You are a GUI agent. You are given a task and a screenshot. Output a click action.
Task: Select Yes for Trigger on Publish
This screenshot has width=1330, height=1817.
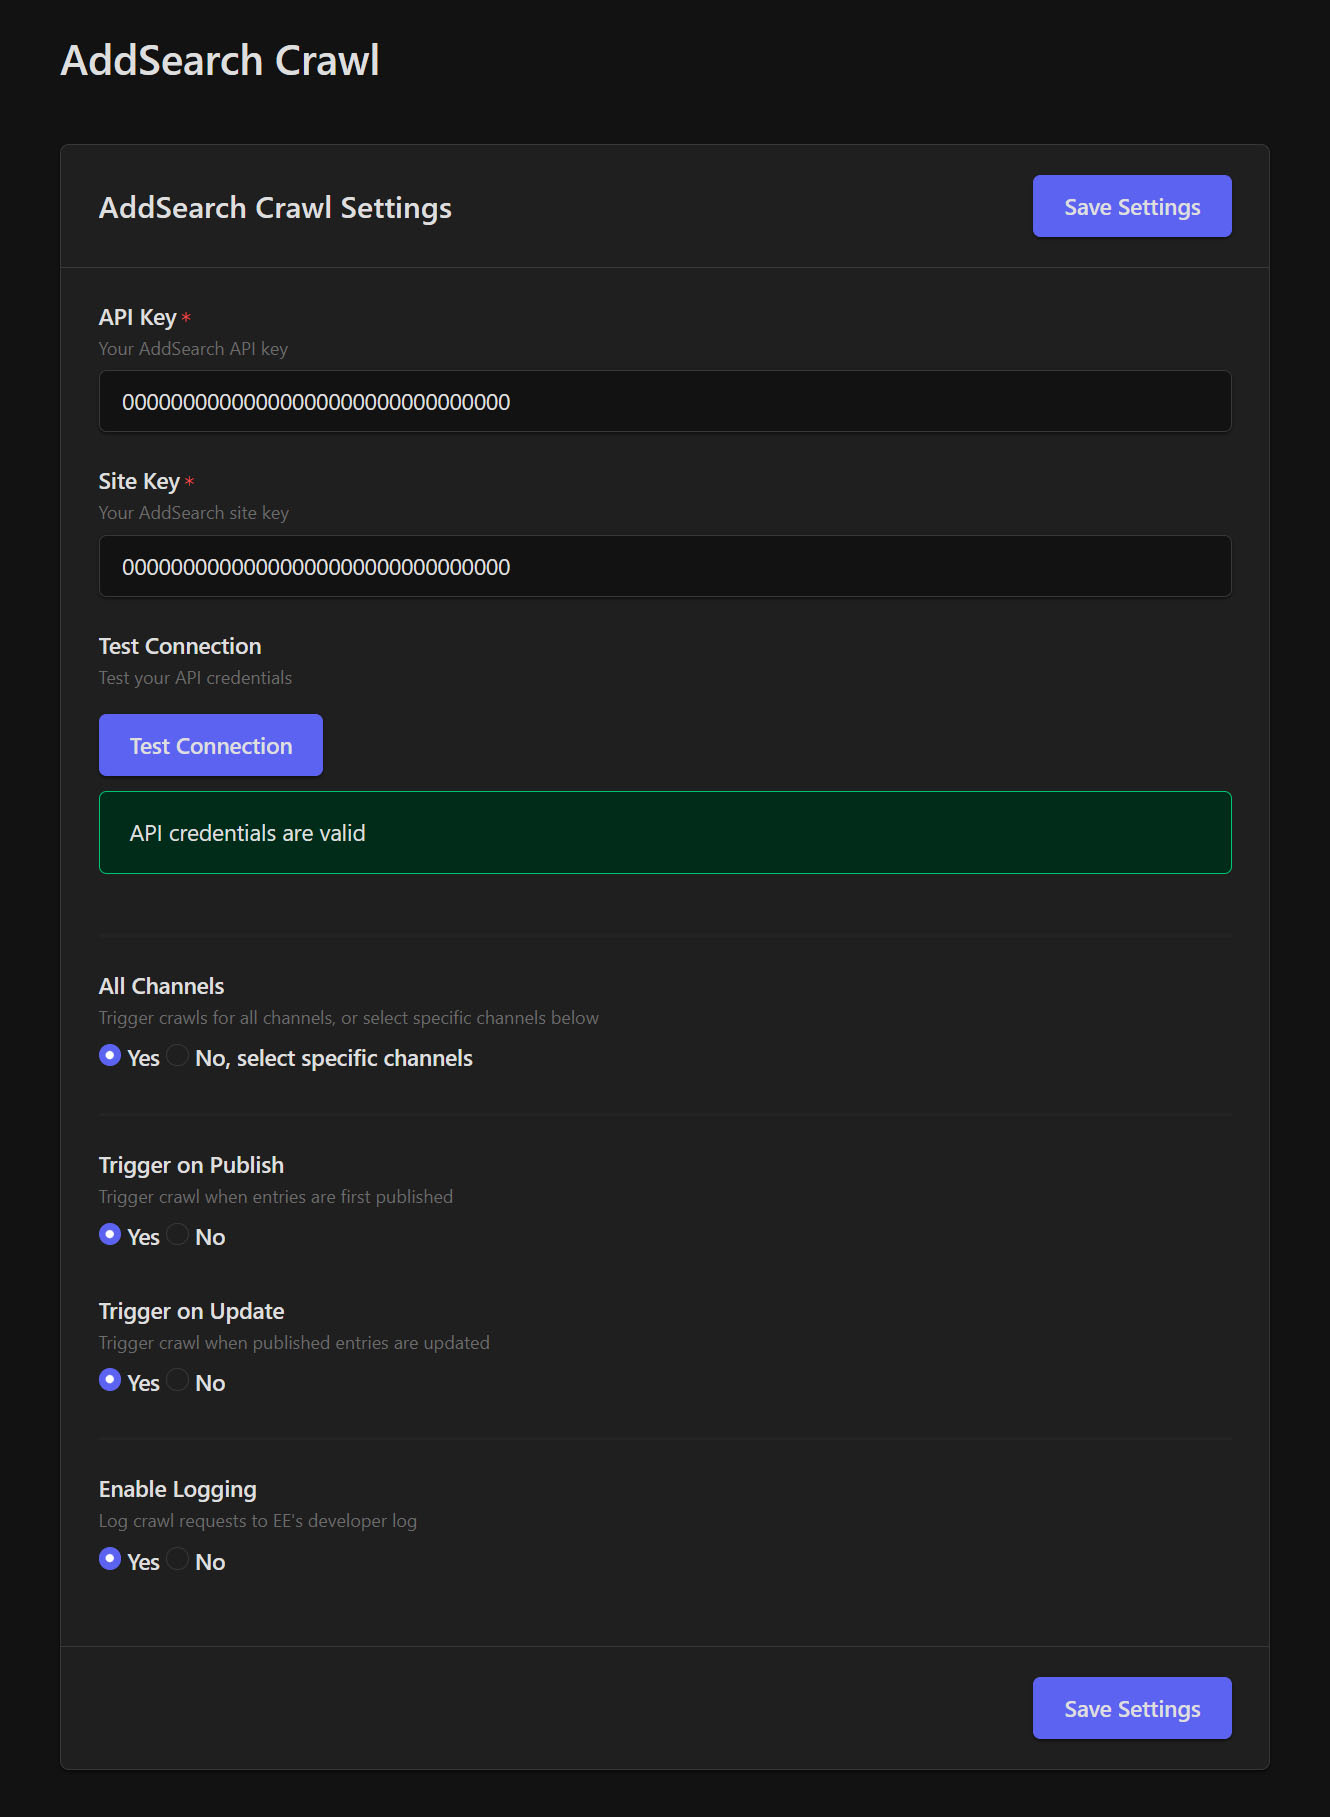tap(110, 1234)
